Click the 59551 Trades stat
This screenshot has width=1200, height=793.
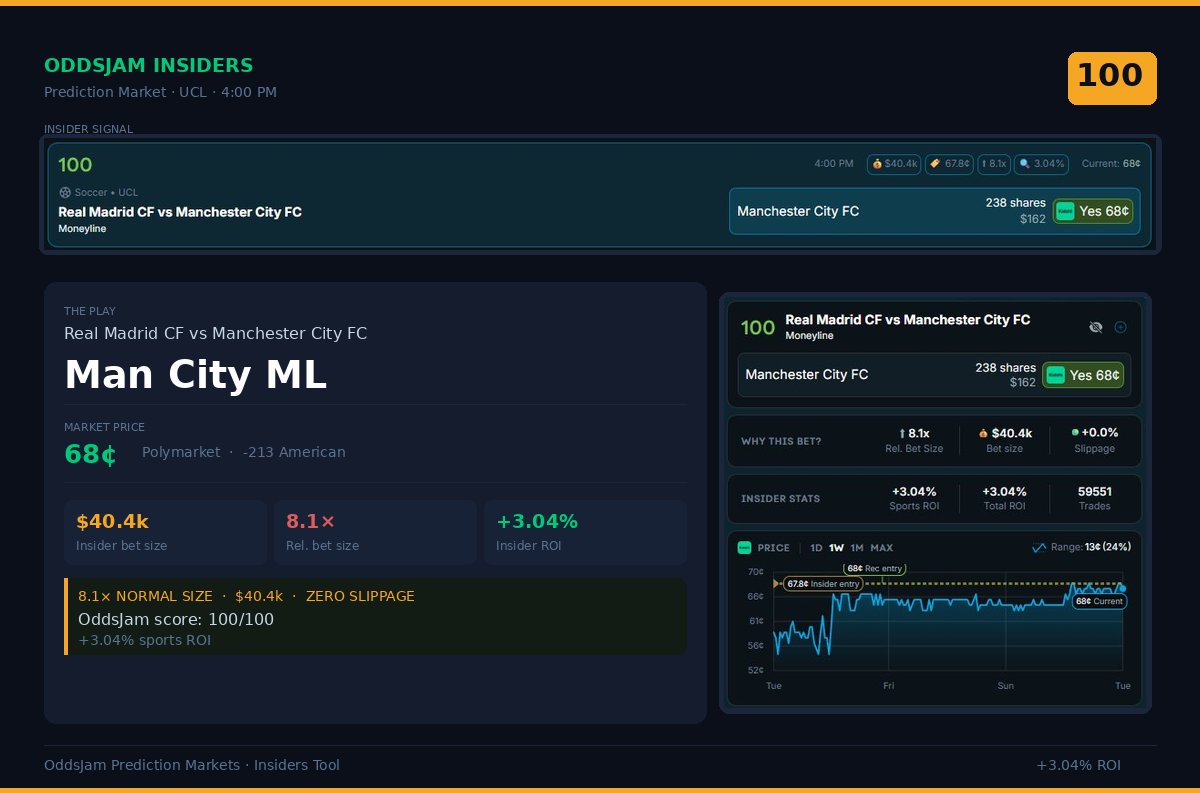click(x=1095, y=498)
